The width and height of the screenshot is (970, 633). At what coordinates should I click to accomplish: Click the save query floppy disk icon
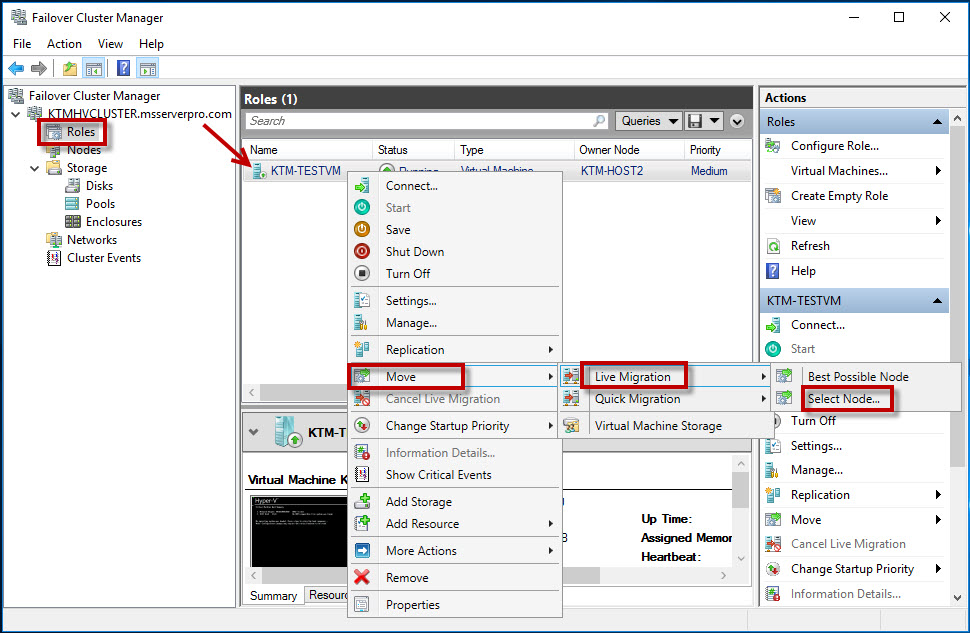pos(695,121)
